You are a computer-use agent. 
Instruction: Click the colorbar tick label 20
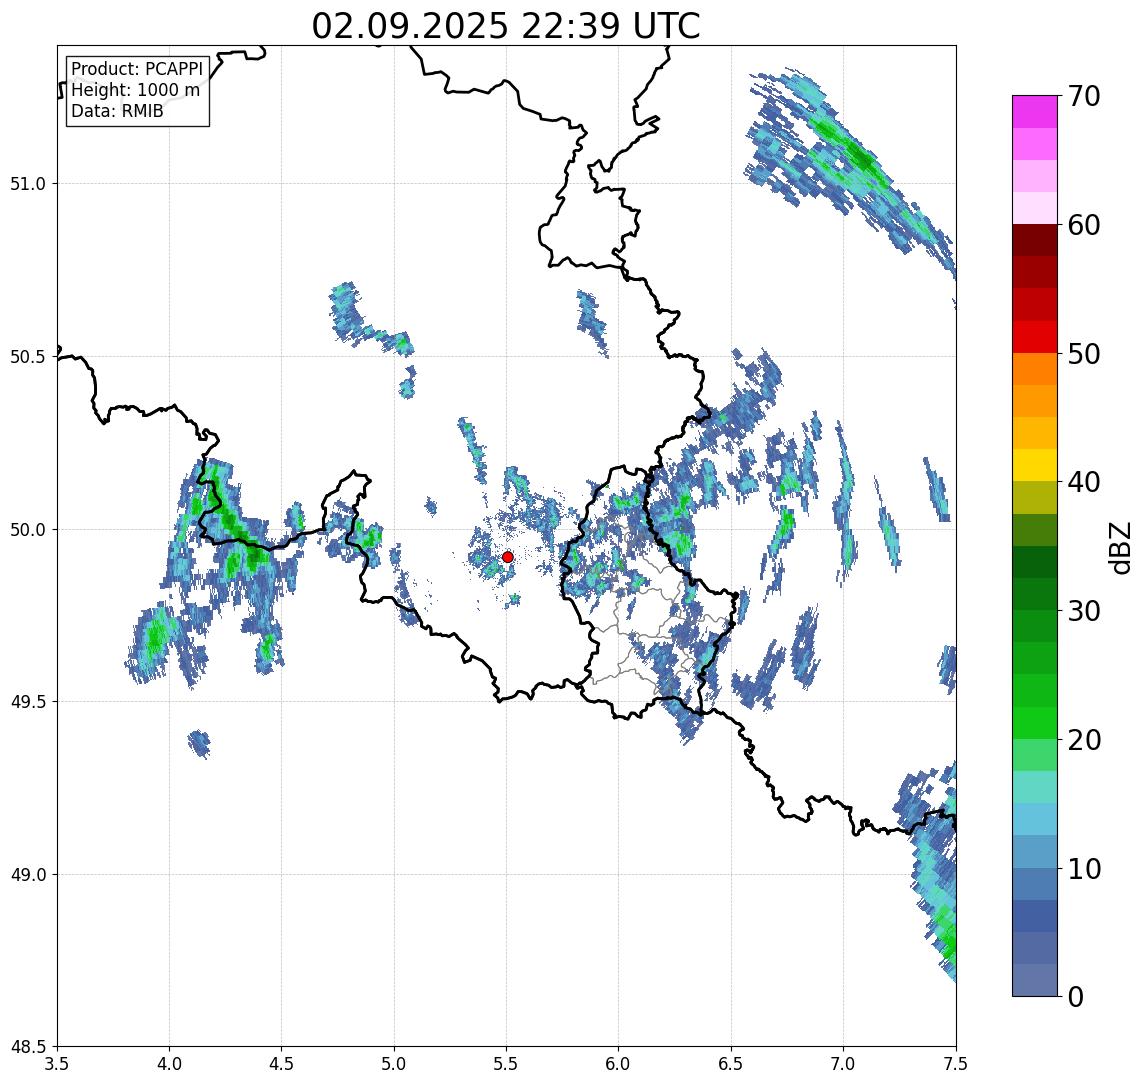click(x=1084, y=739)
